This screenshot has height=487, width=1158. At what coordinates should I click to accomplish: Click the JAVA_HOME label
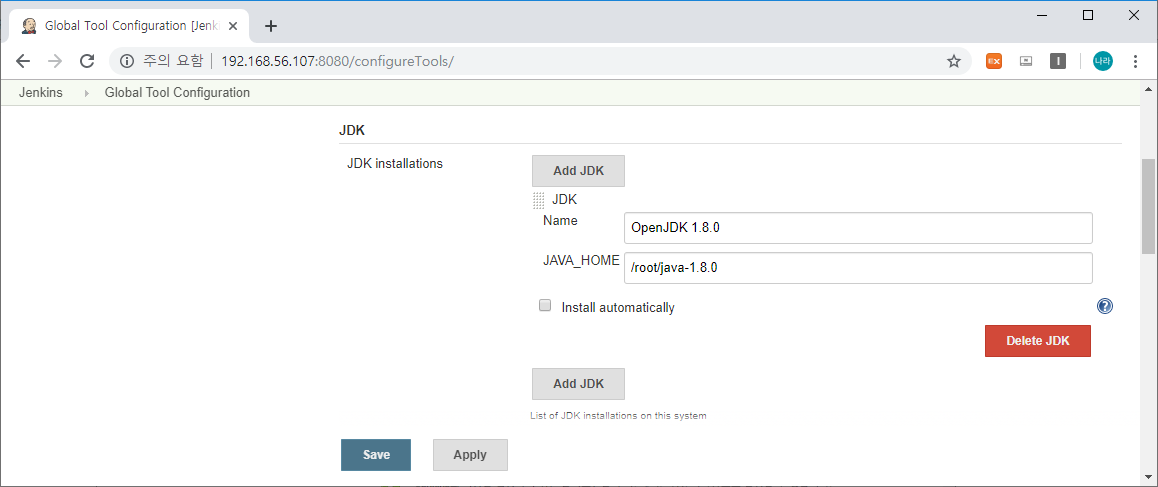click(581, 260)
